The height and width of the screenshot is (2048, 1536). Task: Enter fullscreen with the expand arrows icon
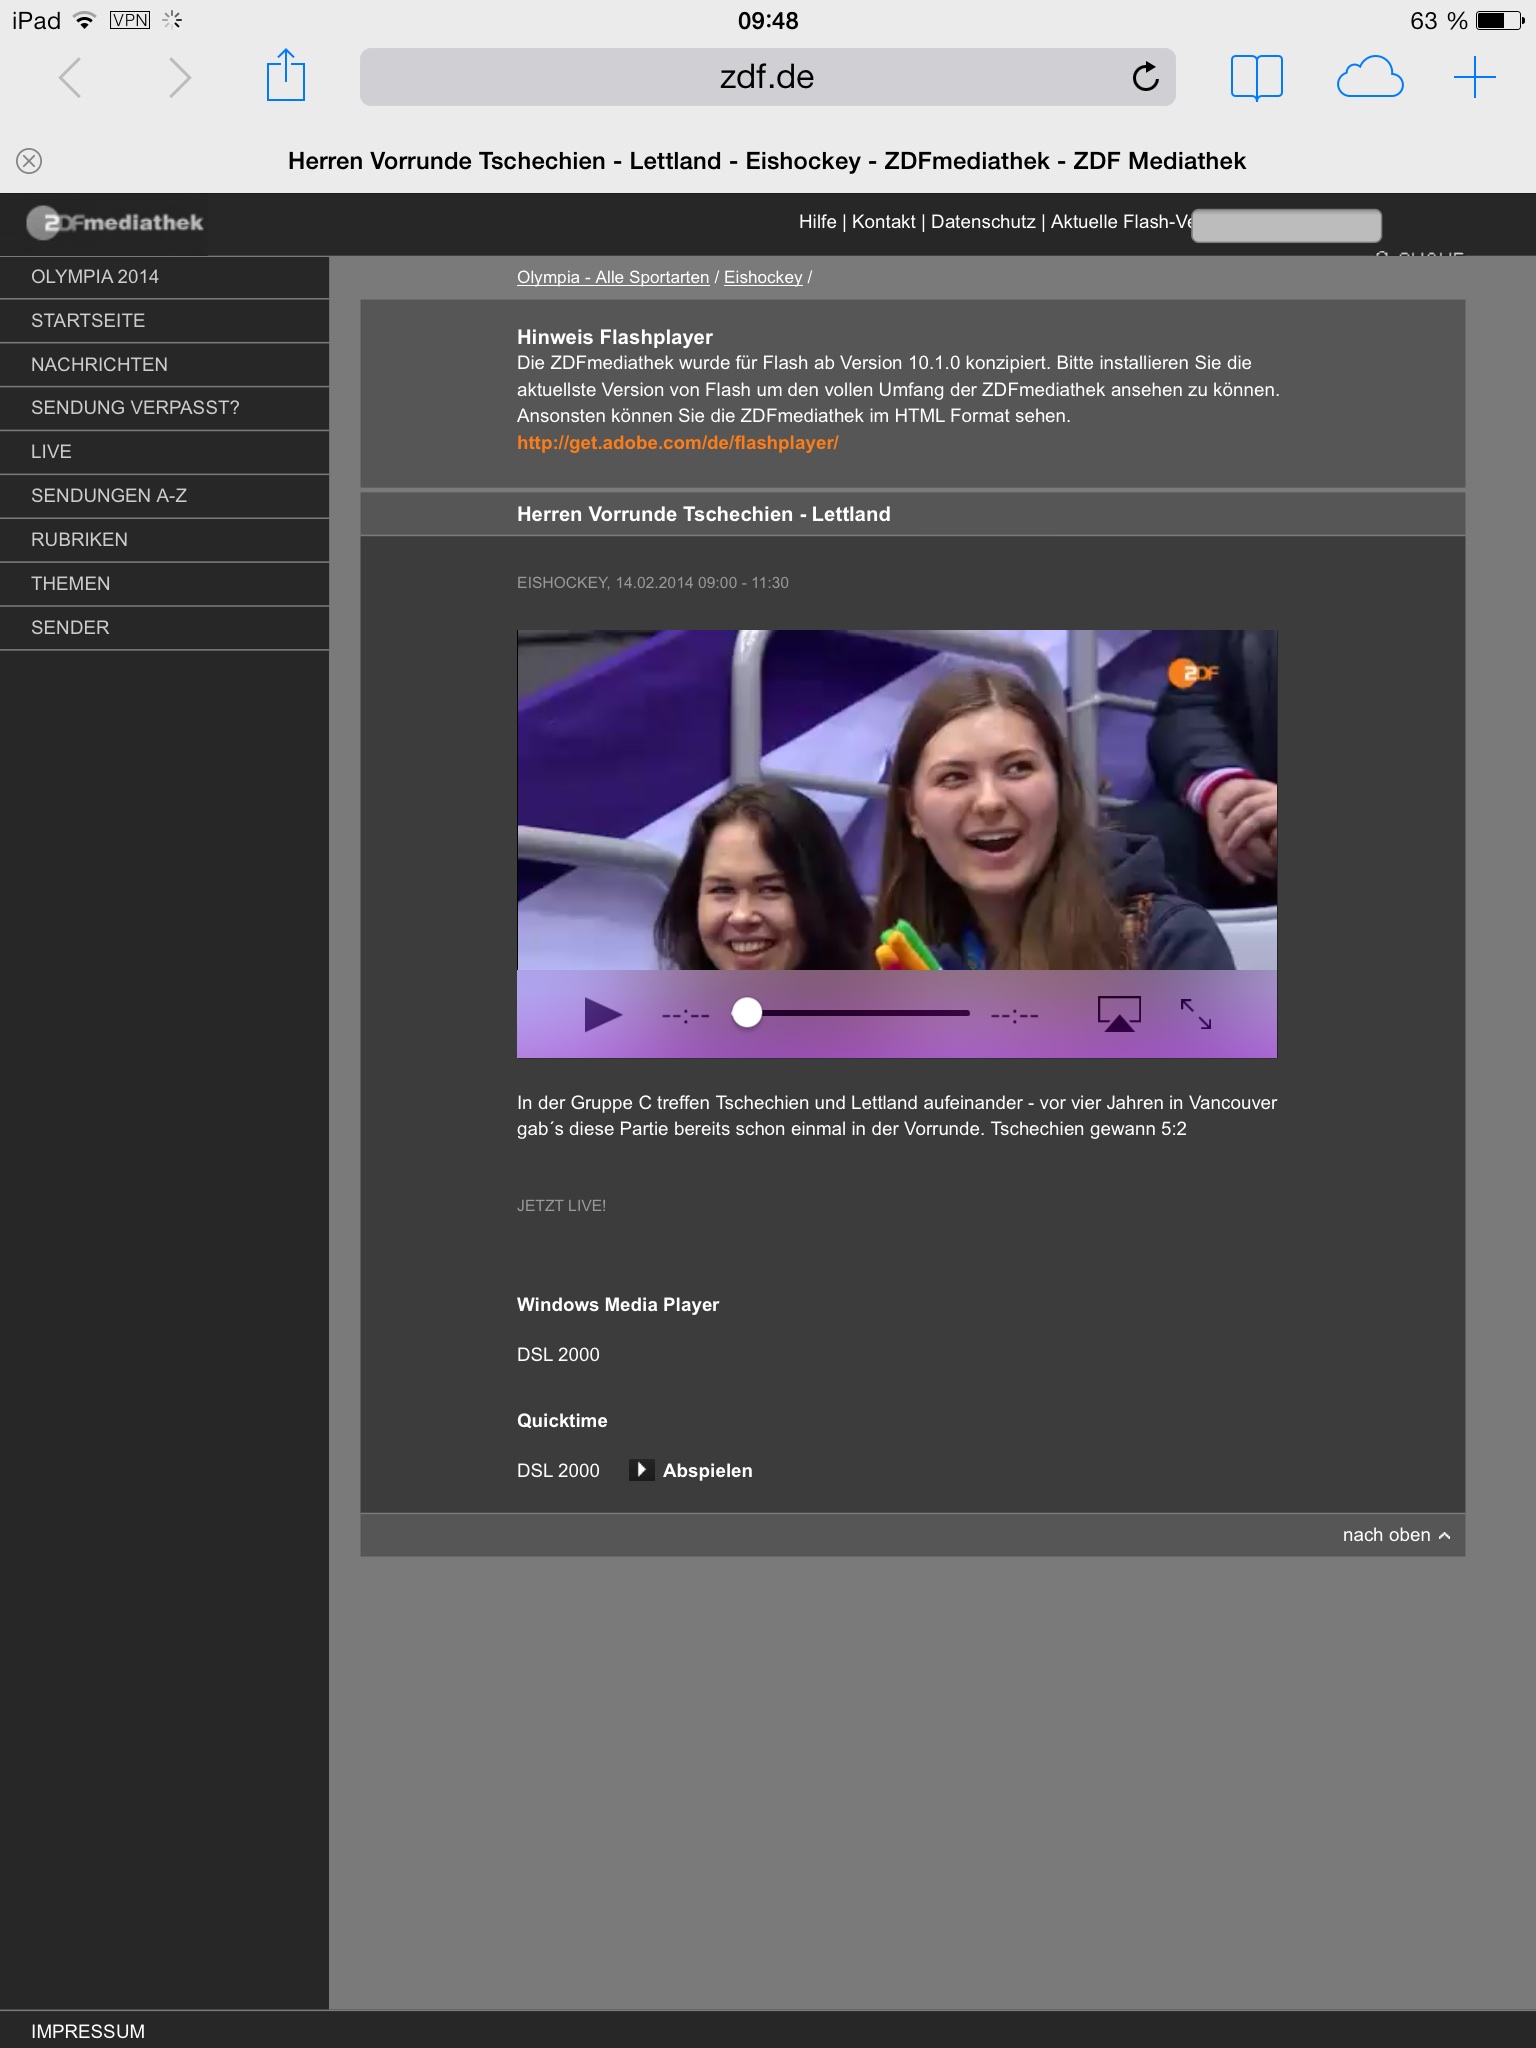tap(1195, 1014)
